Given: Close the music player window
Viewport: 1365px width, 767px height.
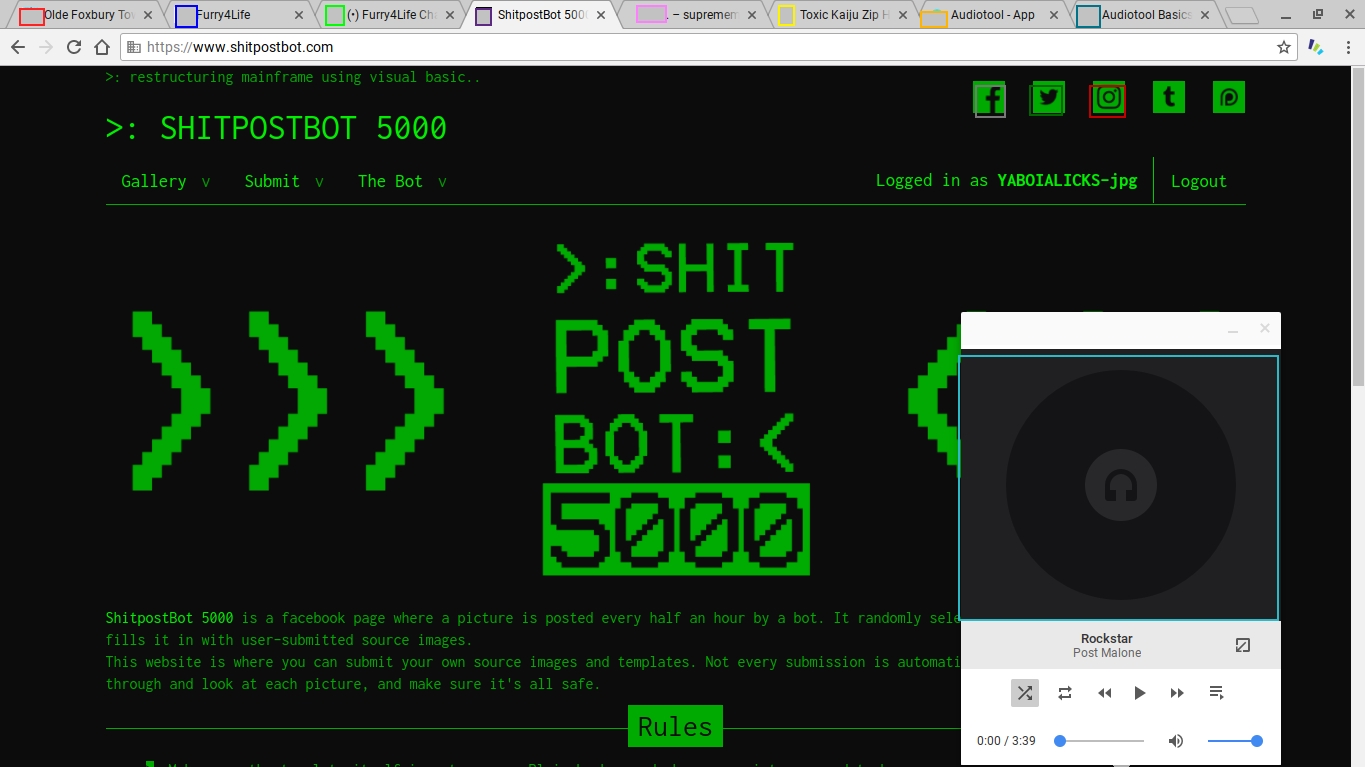Looking at the screenshot, I should [1264, 328].
